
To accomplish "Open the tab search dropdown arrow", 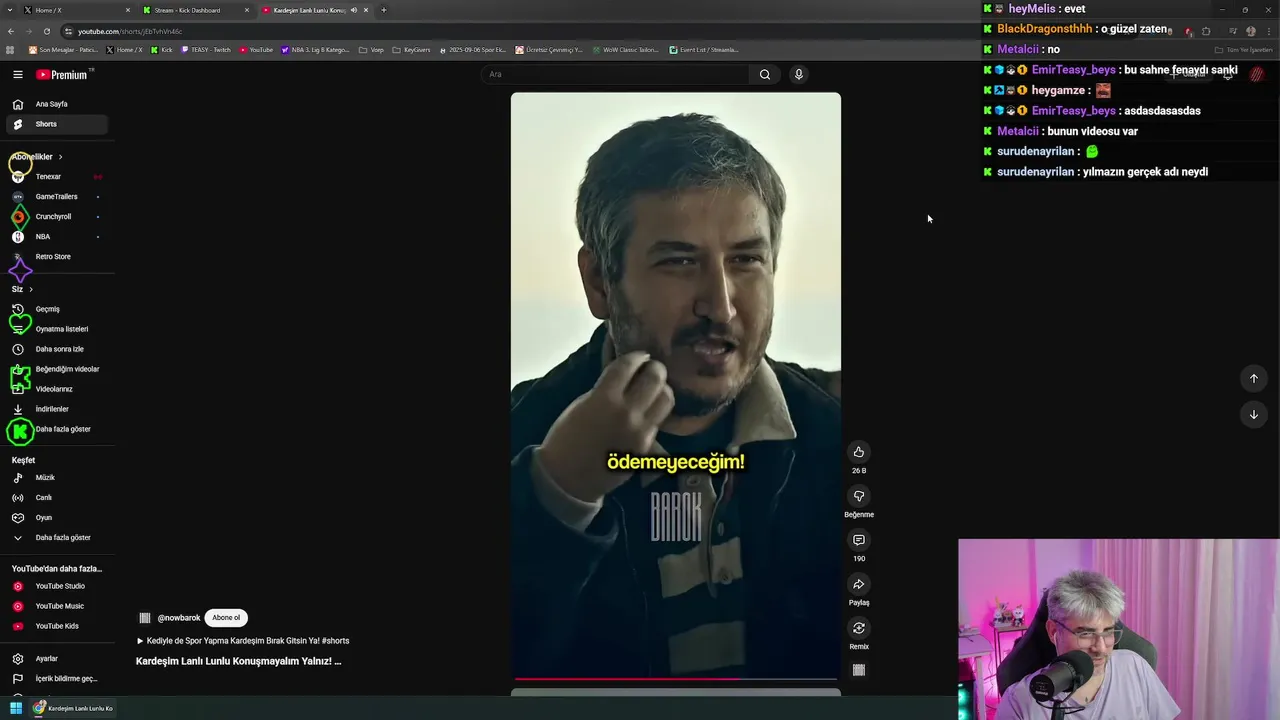I will [x=9, y=10].
